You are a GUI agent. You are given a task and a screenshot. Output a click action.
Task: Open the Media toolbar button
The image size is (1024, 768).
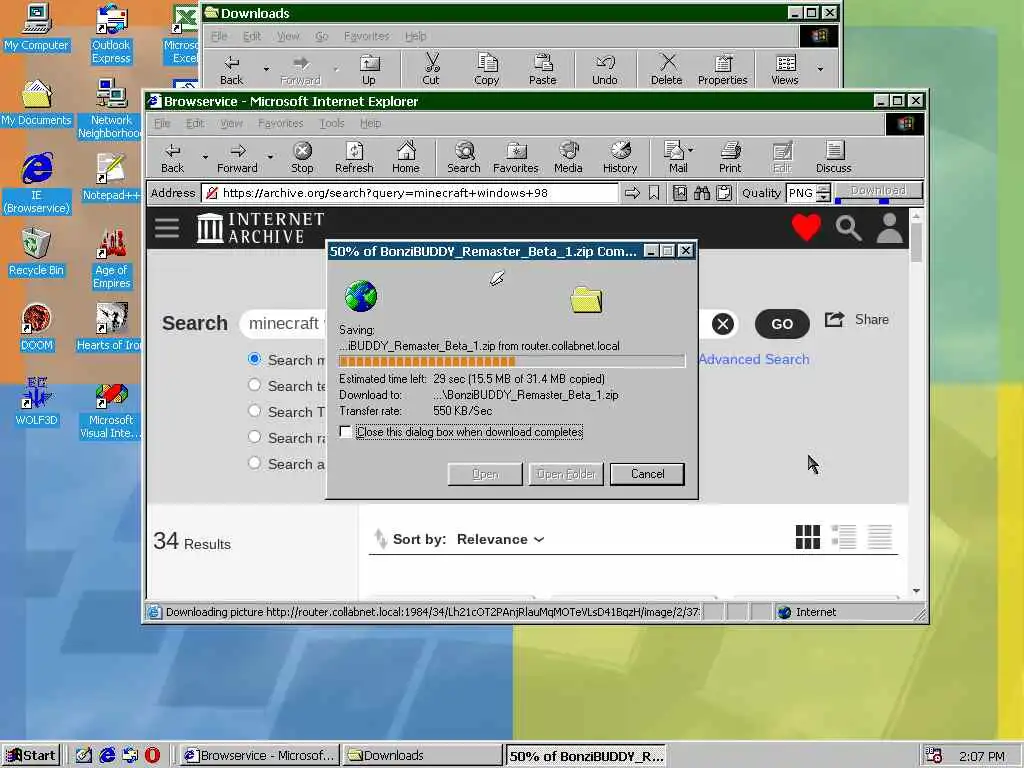coord(568,157)
